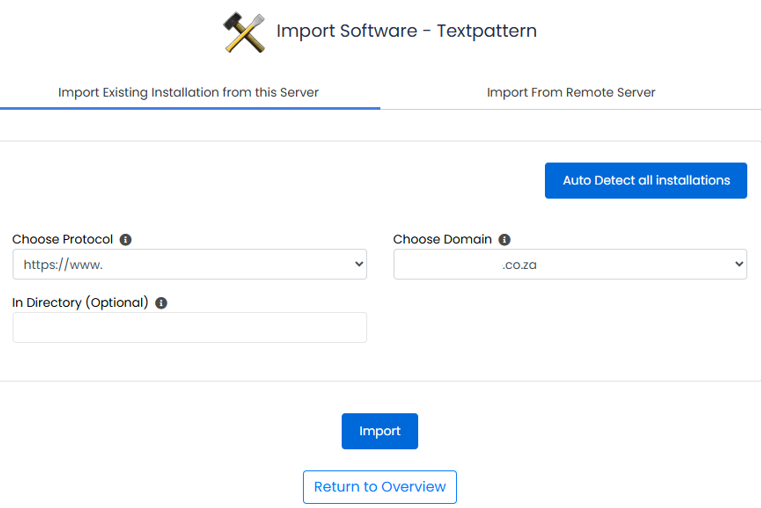This screenshot has width=761, height=508.
Task: Click the Textpattern hammer and chisel logo
Action: [x=243, y=32]
